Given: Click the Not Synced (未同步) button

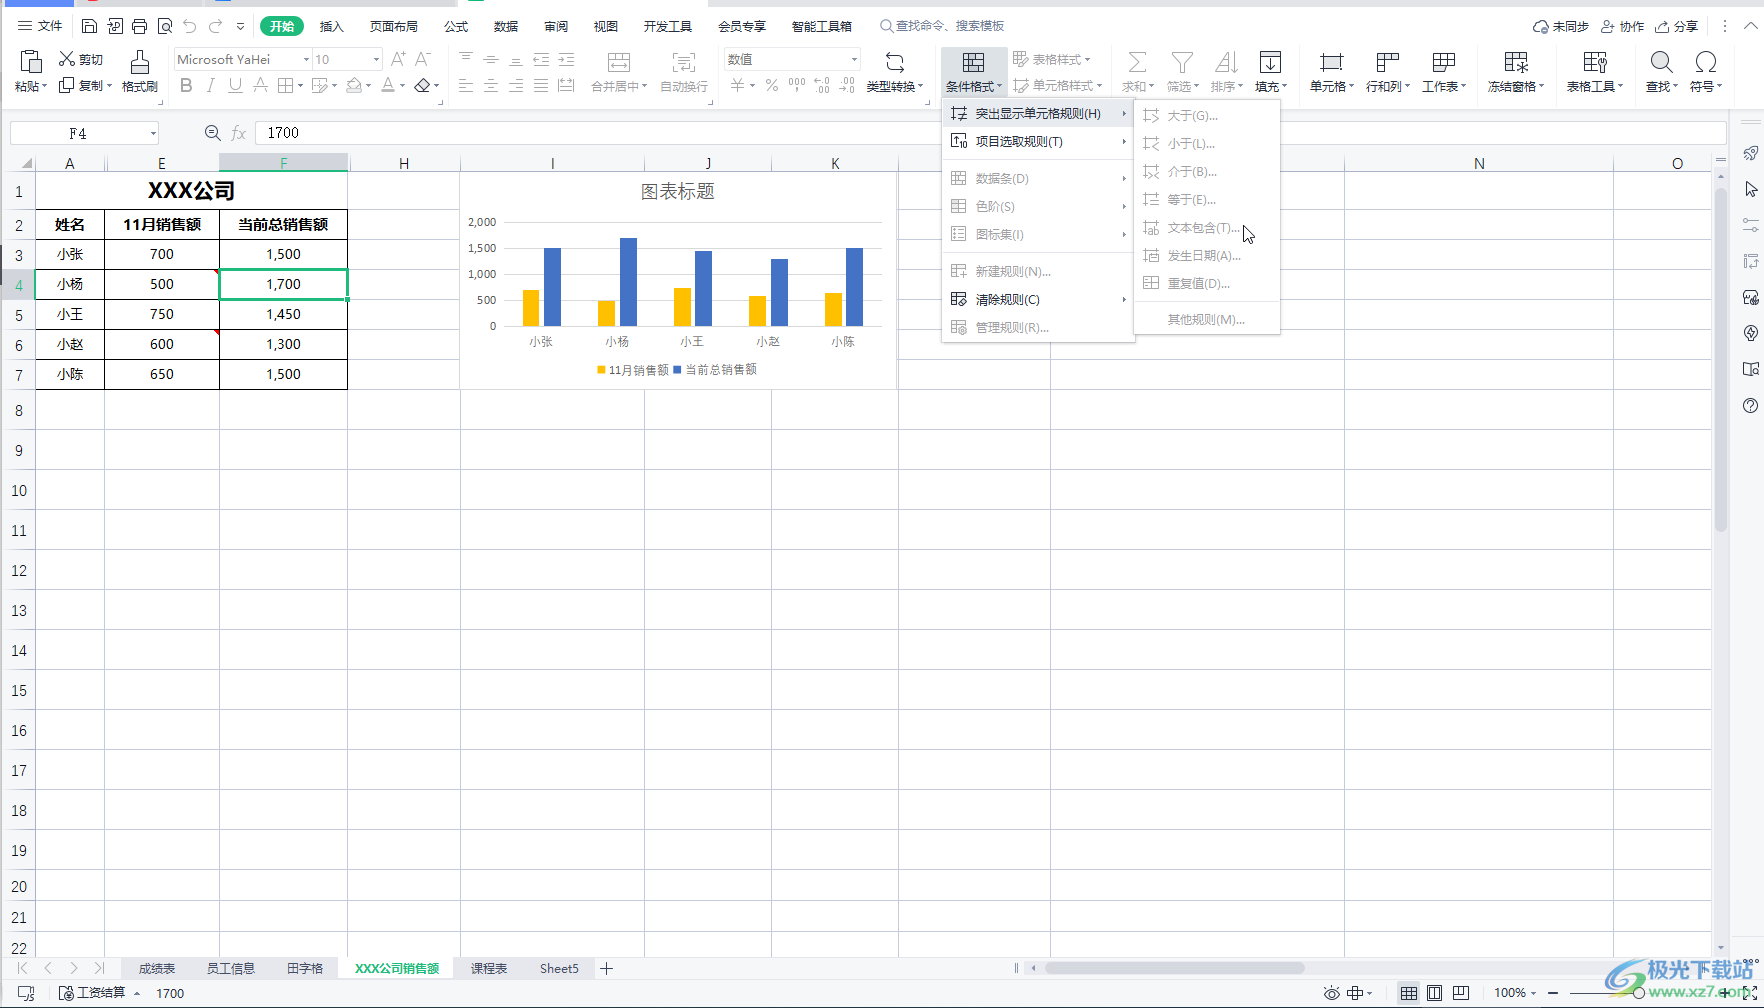Looking at the screenshot, I should 1561,26.
